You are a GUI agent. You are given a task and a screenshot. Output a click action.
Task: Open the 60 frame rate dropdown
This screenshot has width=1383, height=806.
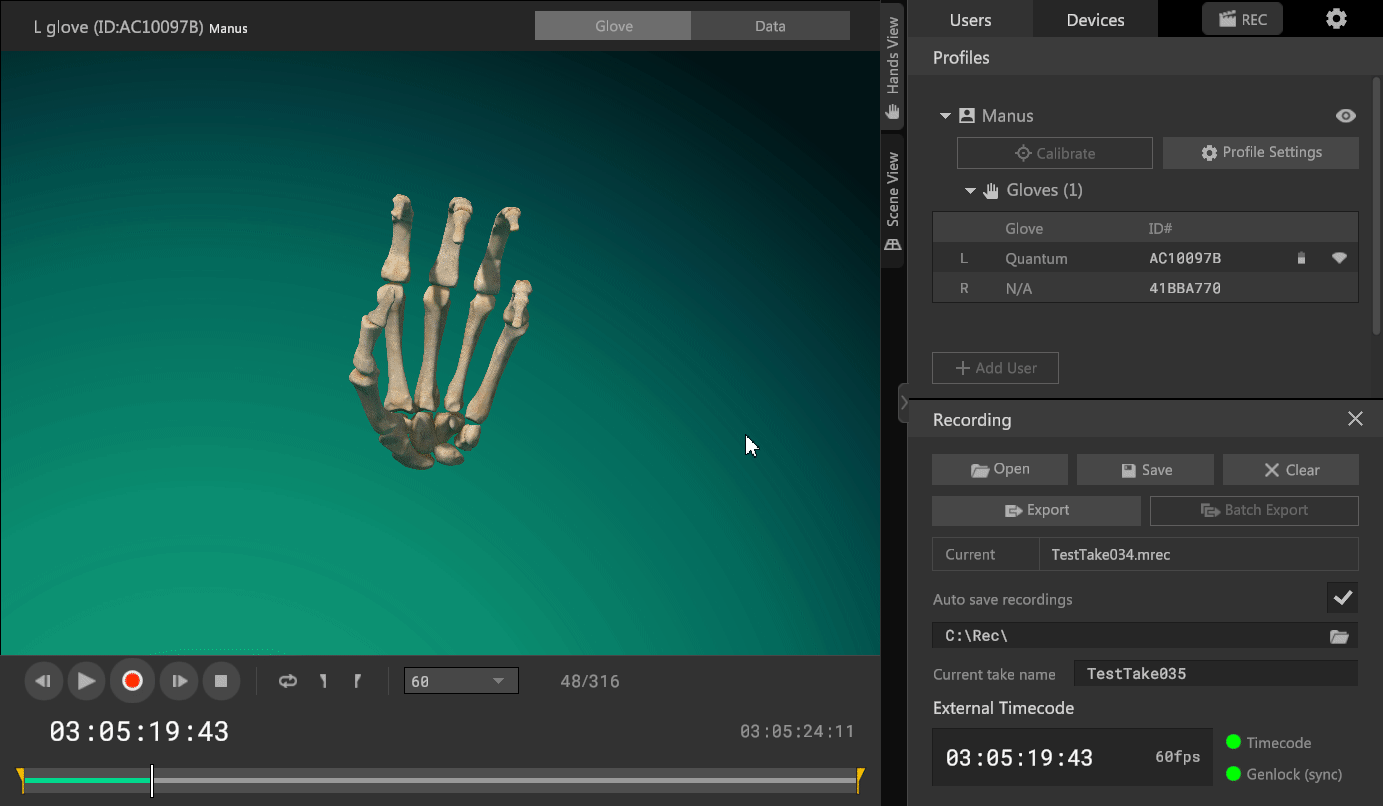pos(461,681)
